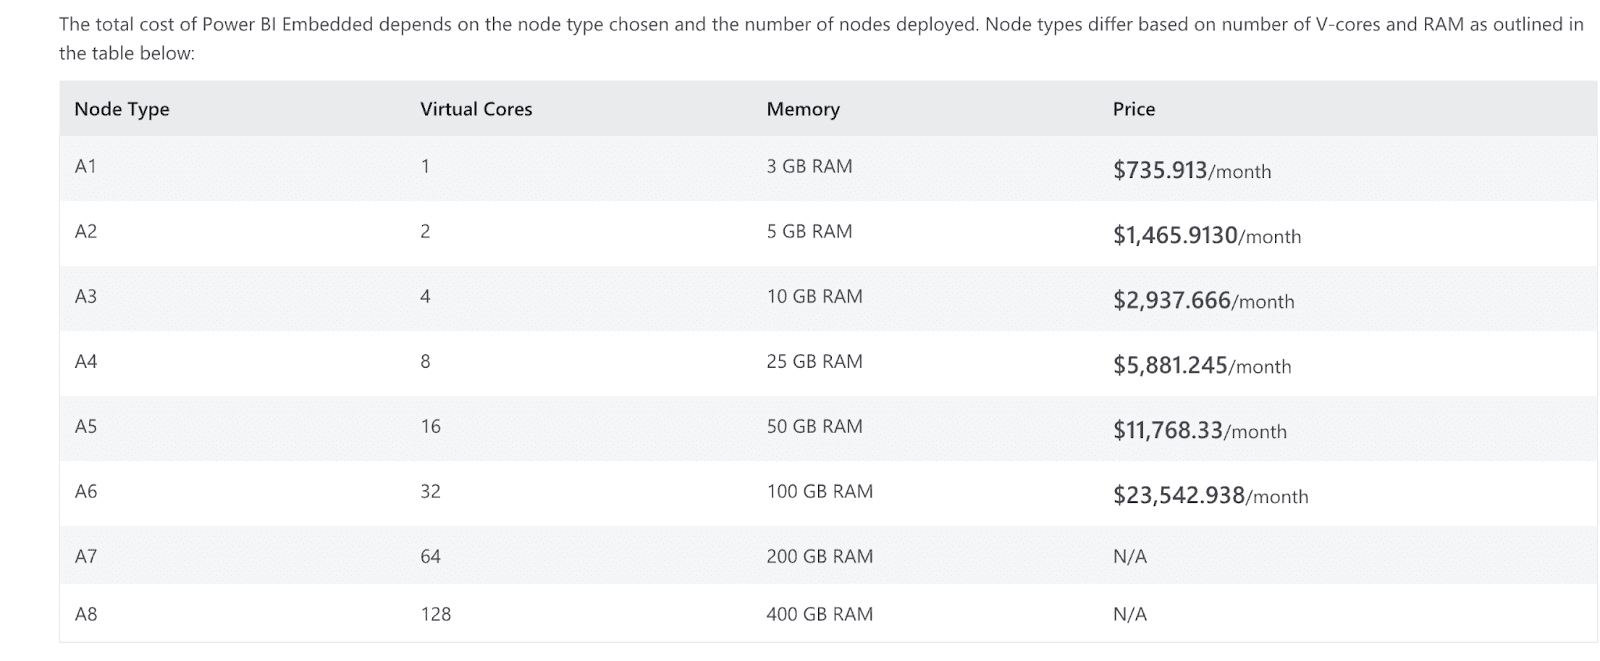Click the 64 virtual cores value

[430, 556]
